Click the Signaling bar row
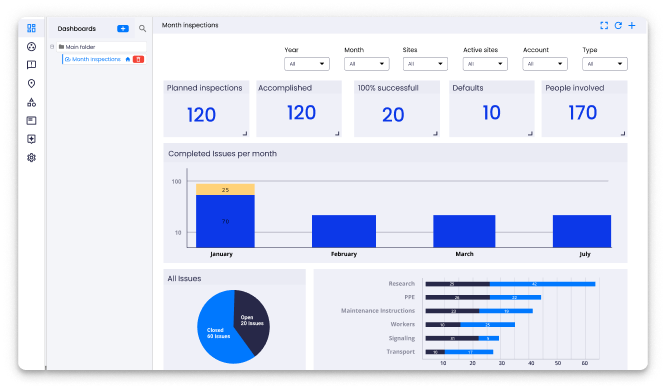This screenshot has height=389, width=666. [462, 338]
